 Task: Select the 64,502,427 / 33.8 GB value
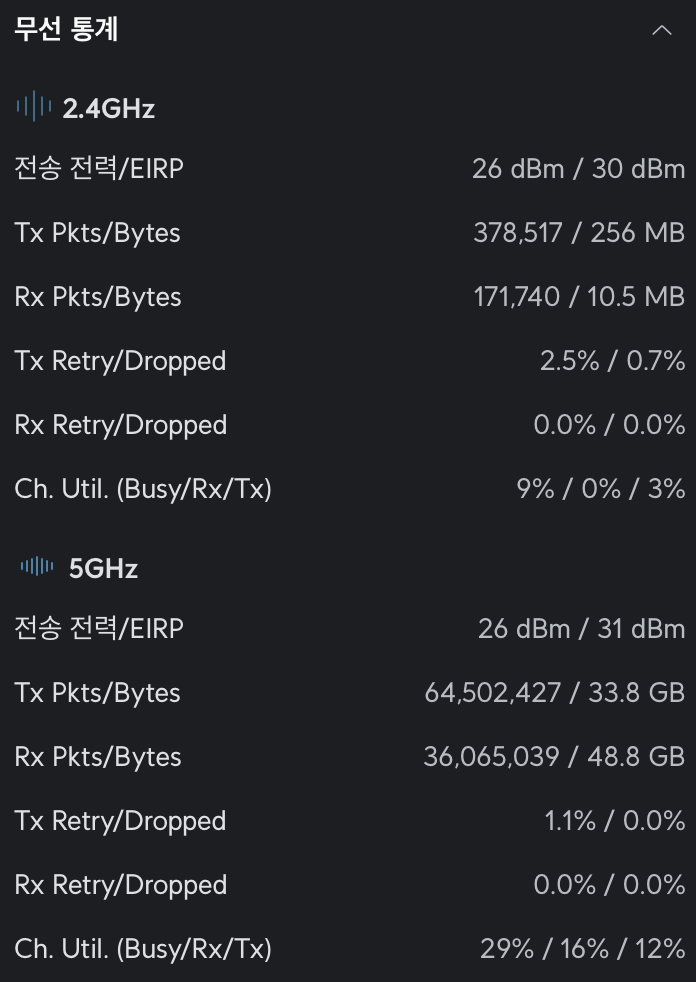pos(554,693)
